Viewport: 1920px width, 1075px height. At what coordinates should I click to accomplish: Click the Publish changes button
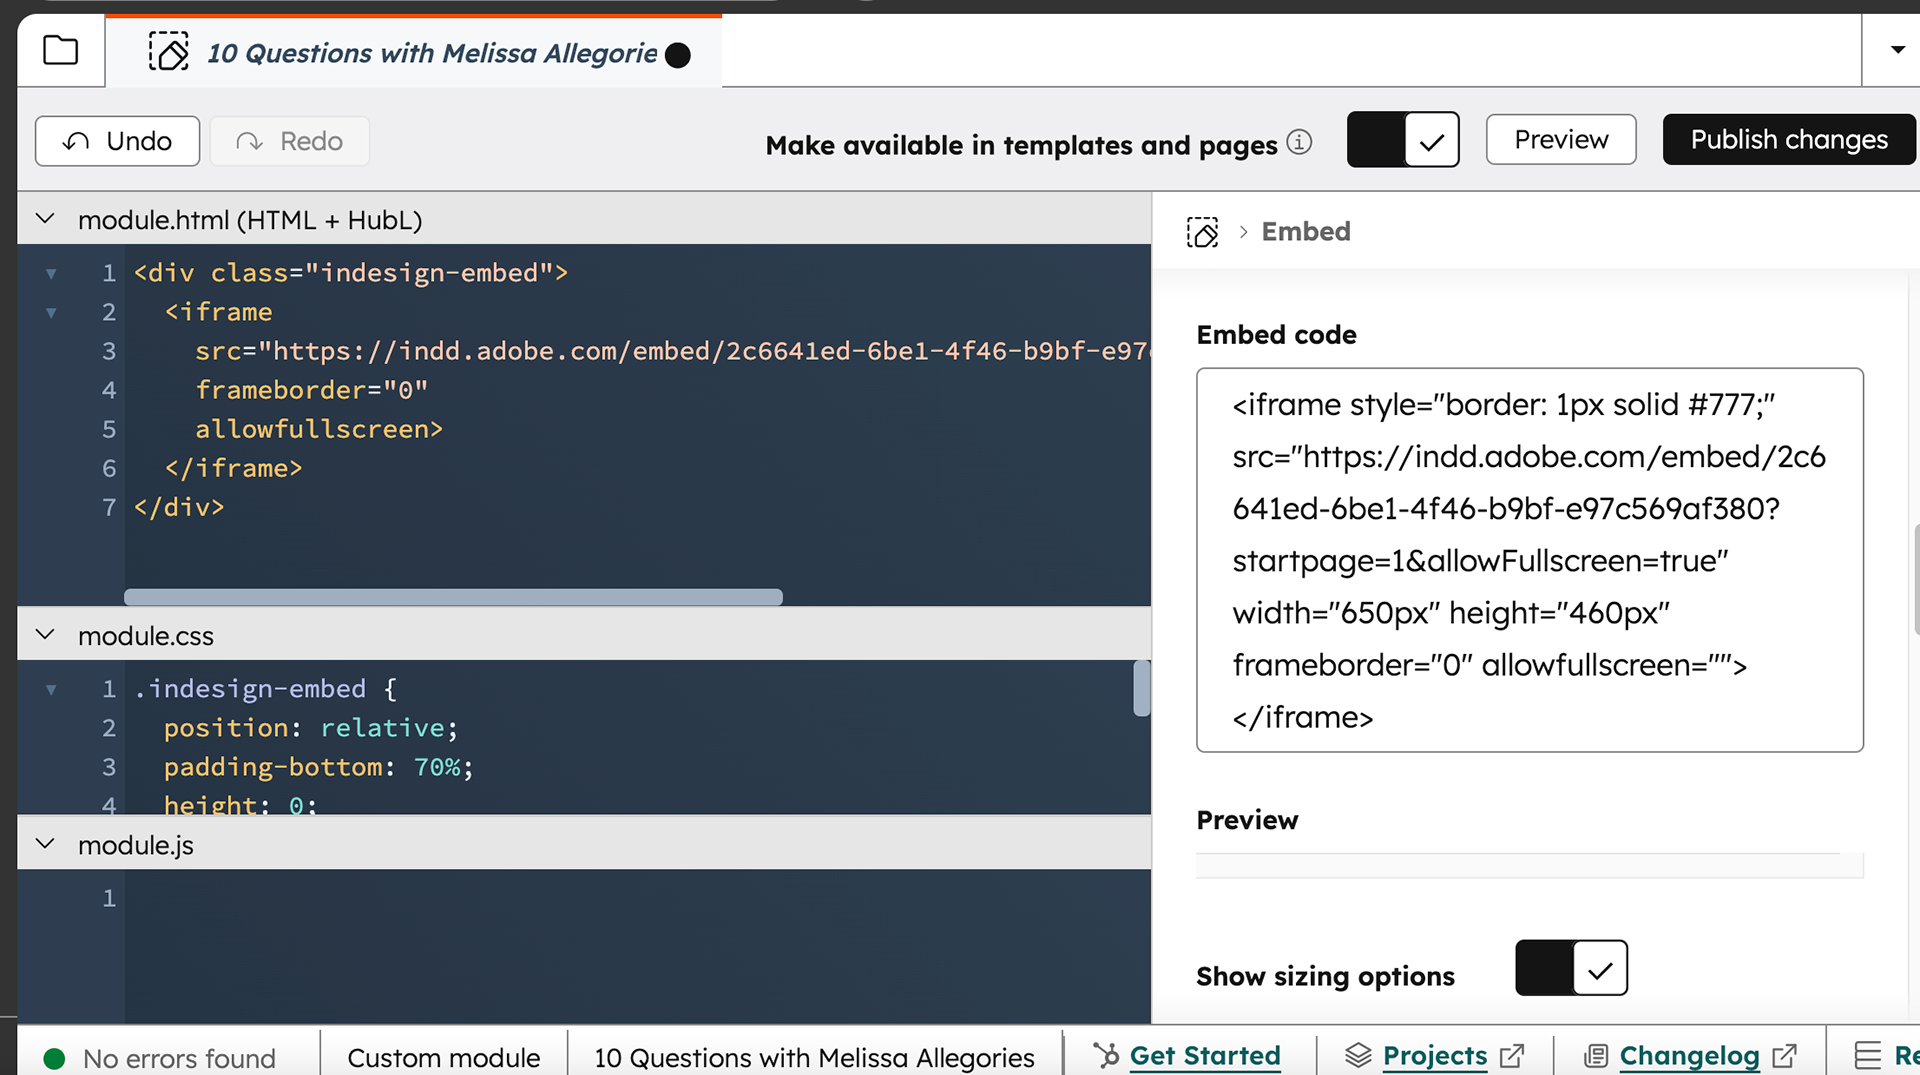pyautogui.click(x=1789, y=140)
